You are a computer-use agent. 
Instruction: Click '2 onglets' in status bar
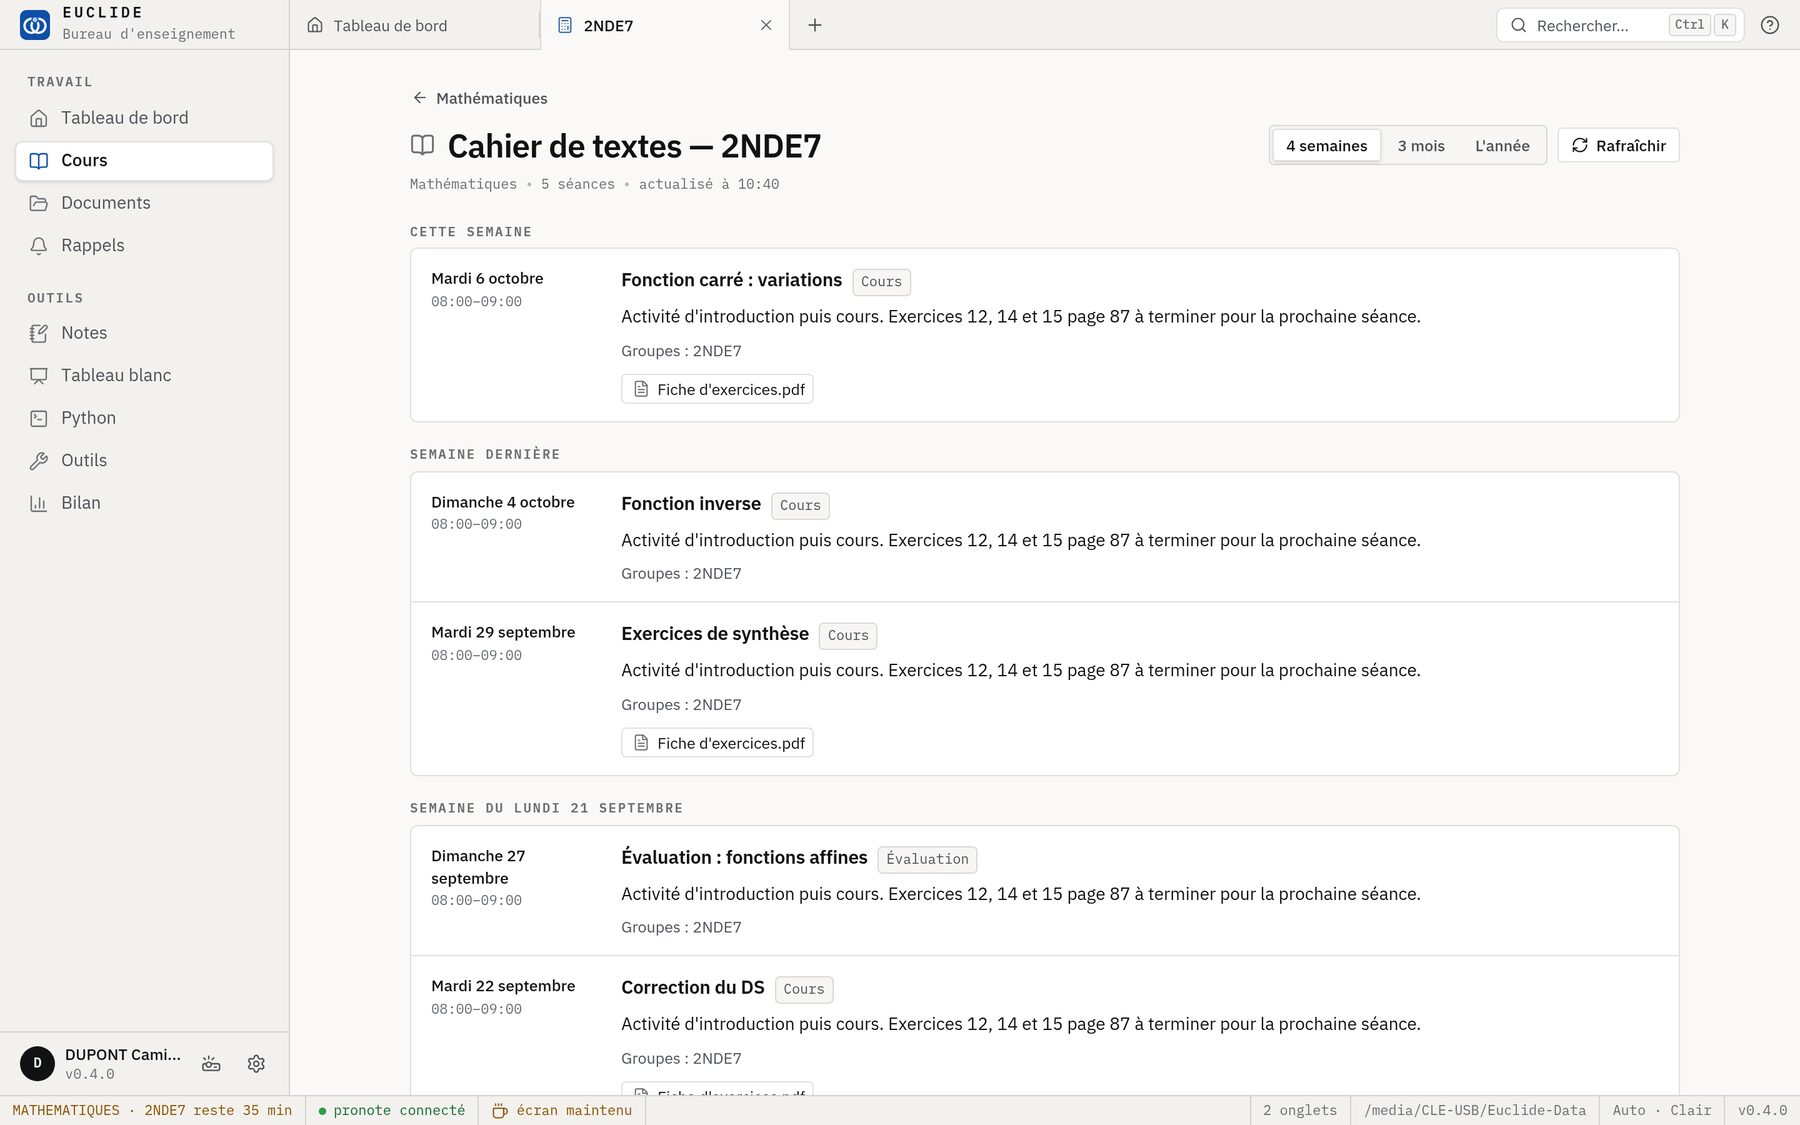click(x=1299, y=1111)
